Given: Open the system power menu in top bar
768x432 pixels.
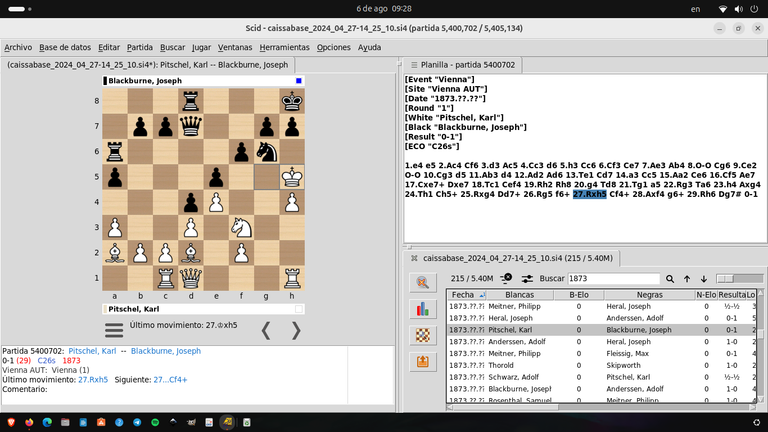Looking at the screenshot, I should 754,9.
